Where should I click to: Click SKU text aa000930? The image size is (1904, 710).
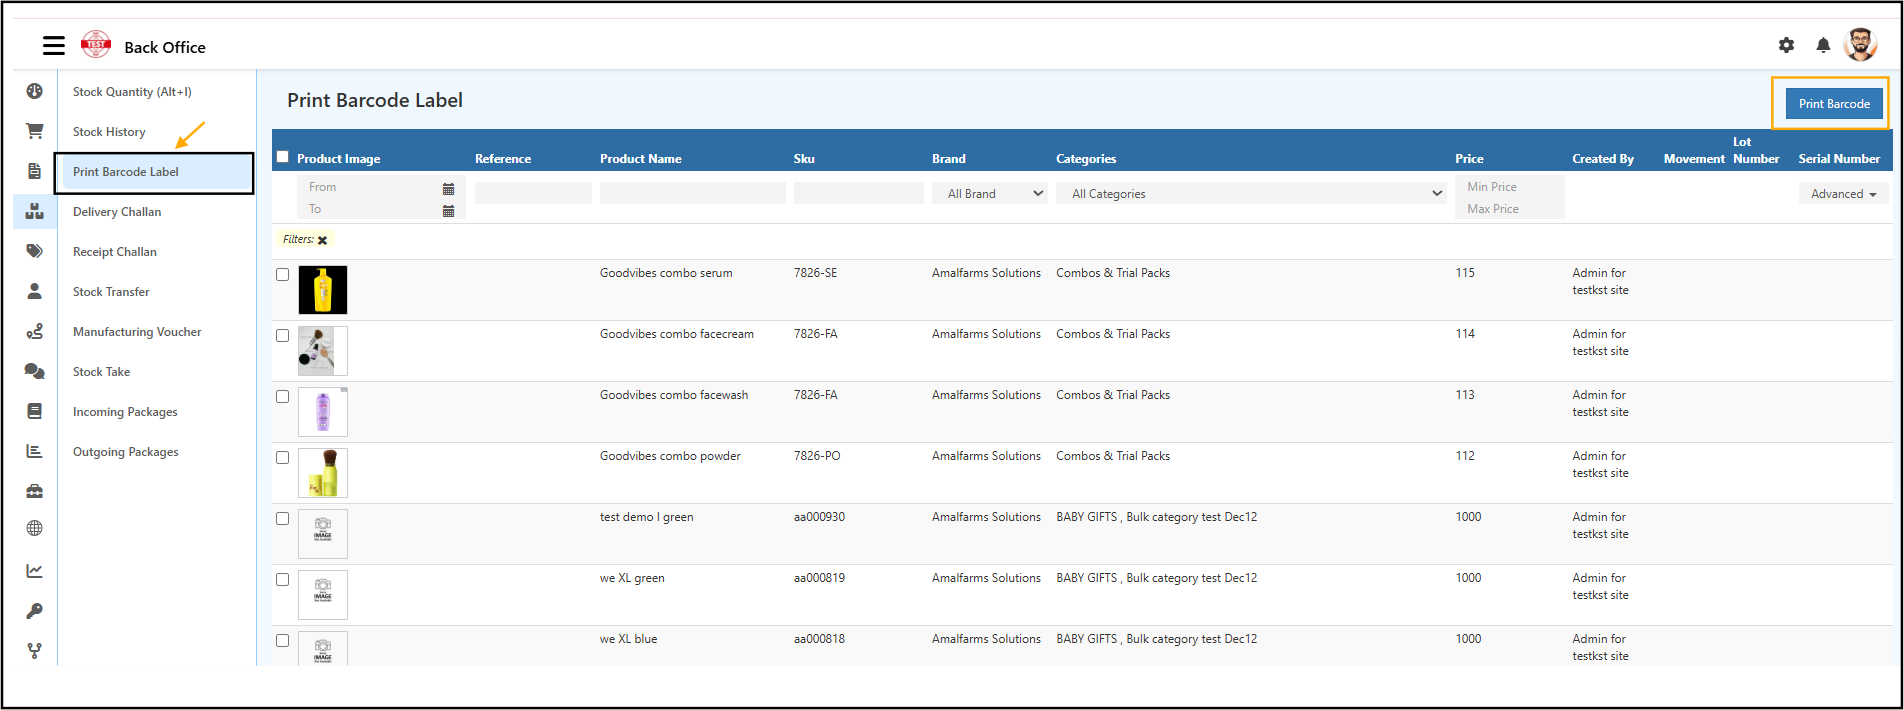[819, 517]
